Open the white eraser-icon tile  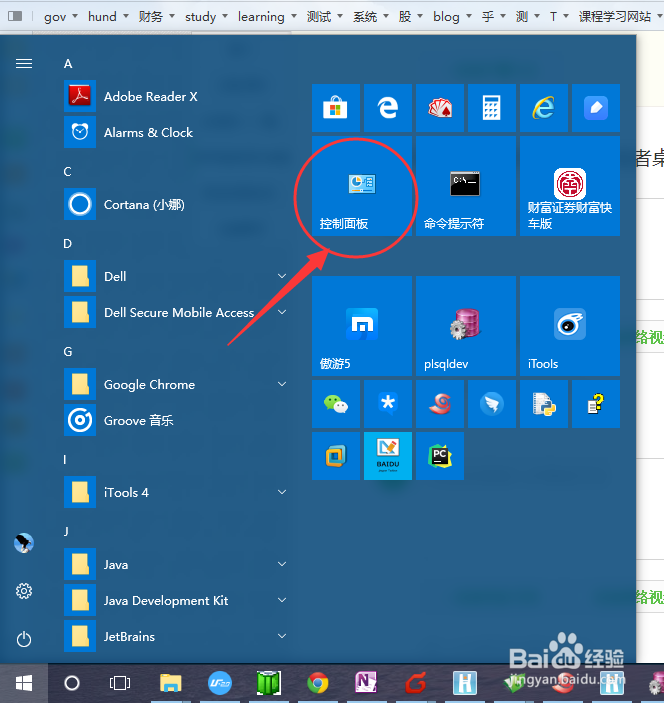pyautogui.click(x=596, y=108)
